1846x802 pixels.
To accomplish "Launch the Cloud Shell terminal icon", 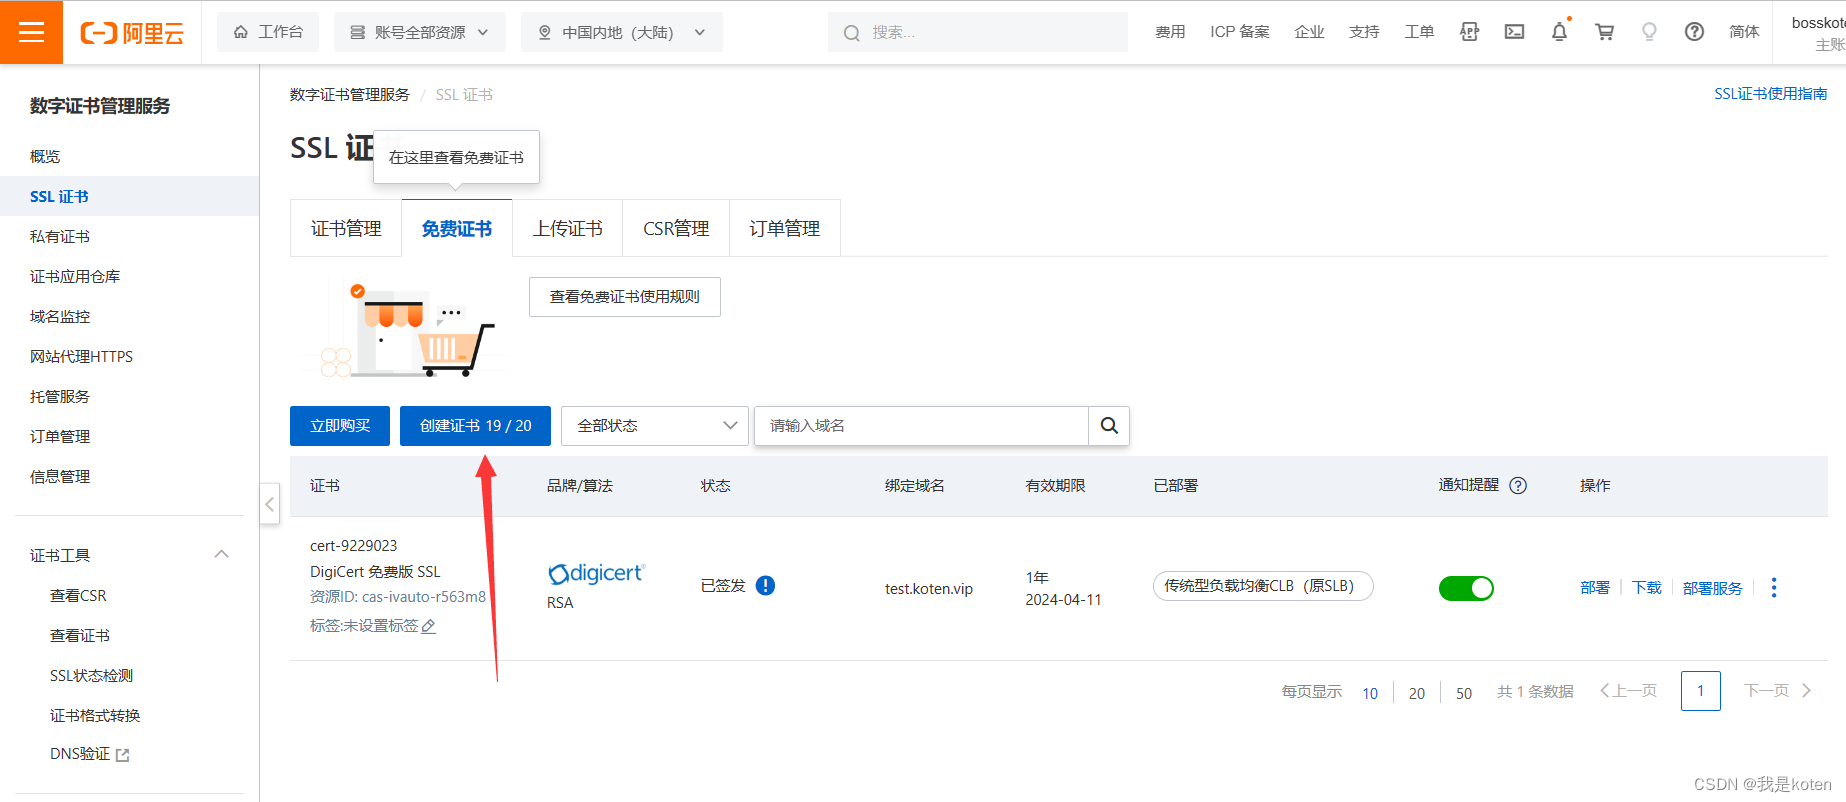I will pyautogui.click(x=1515, y=32).
